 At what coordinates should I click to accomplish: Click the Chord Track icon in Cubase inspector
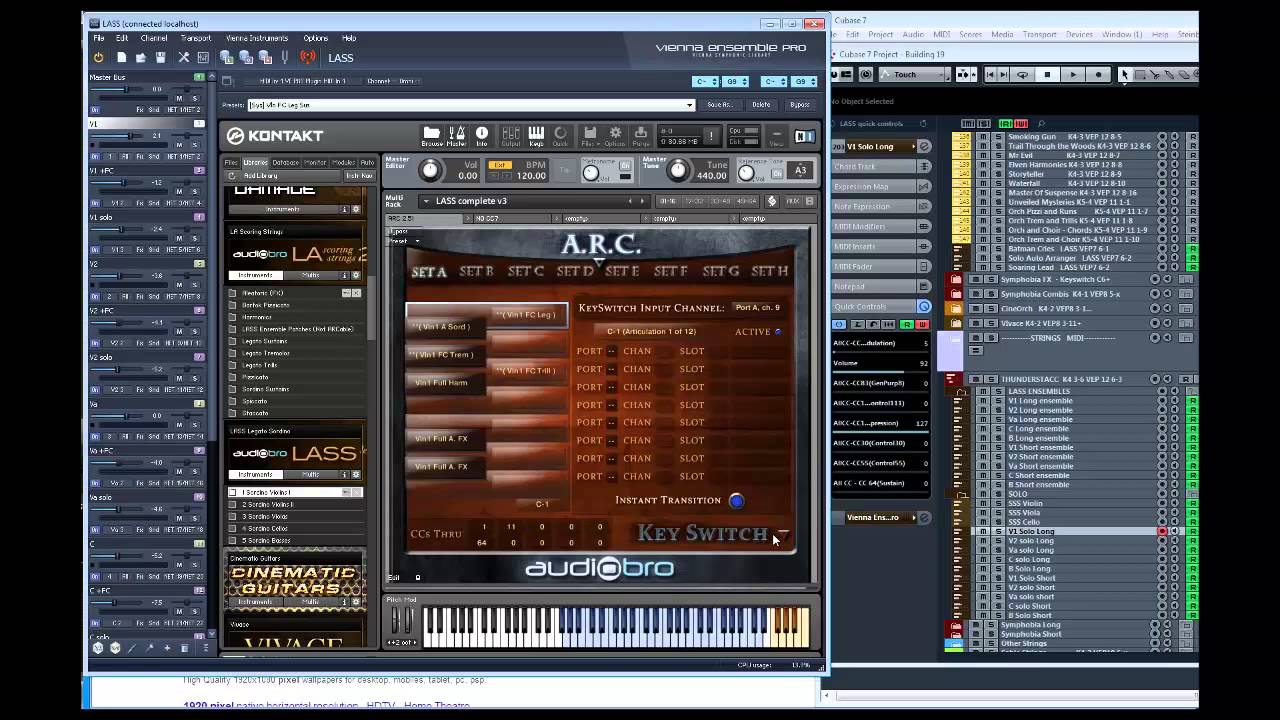pos(924,166)
